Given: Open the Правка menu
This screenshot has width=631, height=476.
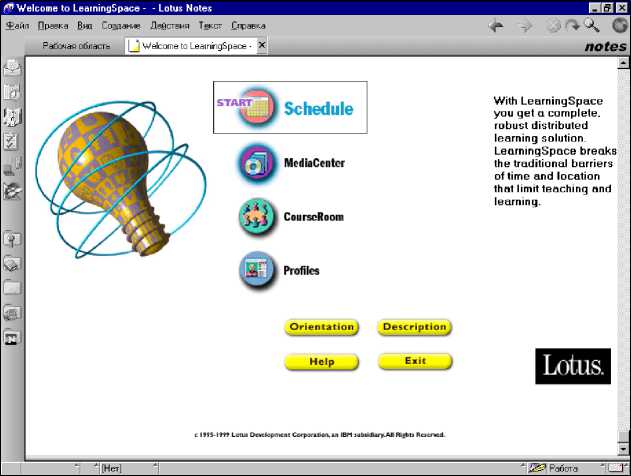Looking at the screenshot, I should click(x=53, y=26).
